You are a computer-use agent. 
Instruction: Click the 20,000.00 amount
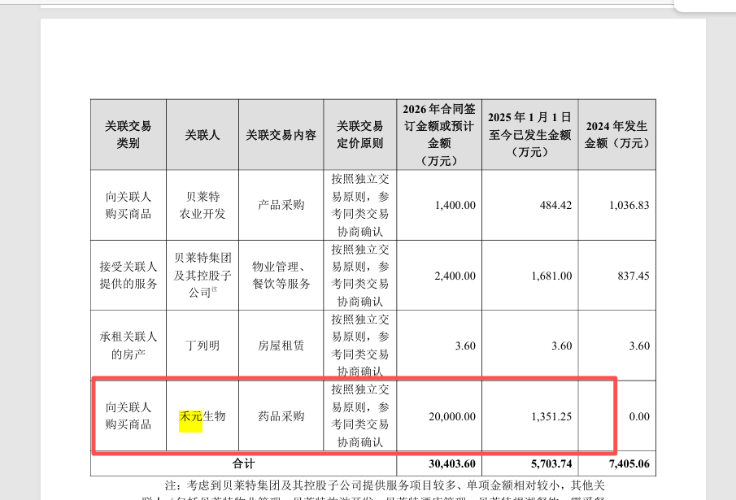(x=452, y=416)
